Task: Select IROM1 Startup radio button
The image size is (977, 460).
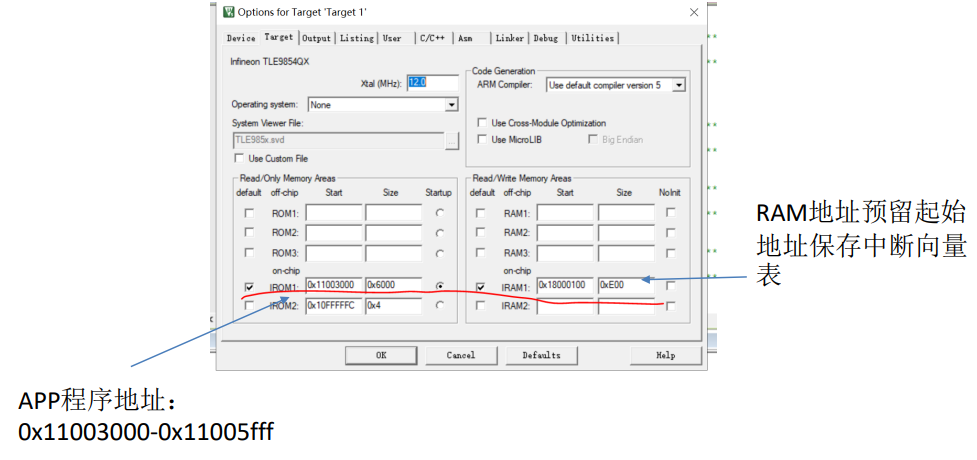Action: pyautogui.click(x=441, y=286)
